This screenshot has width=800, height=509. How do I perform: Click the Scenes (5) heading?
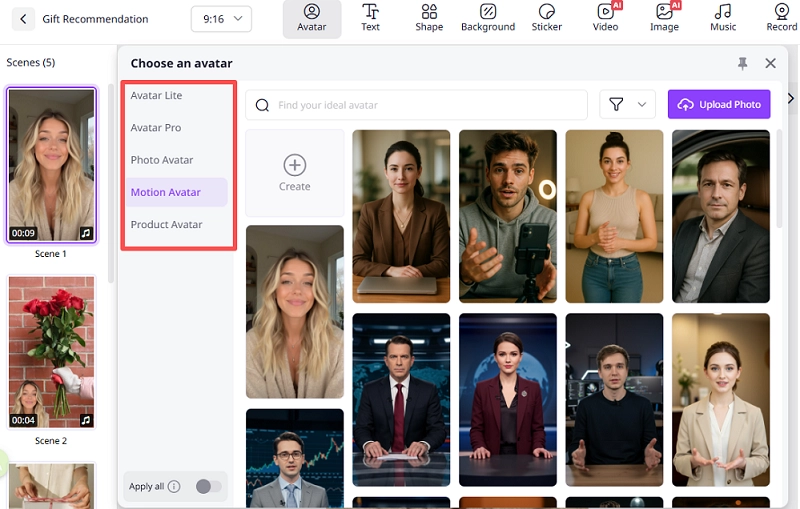pos(31,62)
